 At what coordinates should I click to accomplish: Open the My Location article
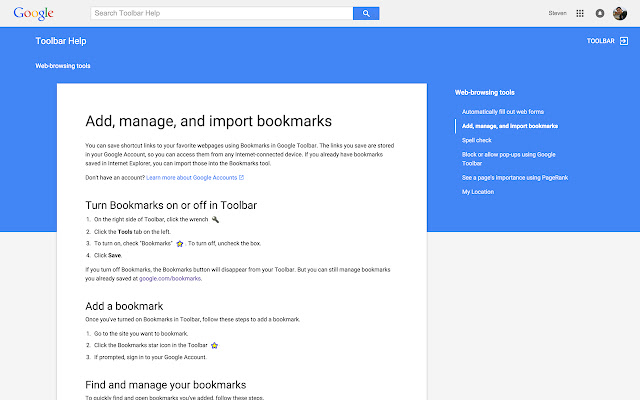[478, 192]
